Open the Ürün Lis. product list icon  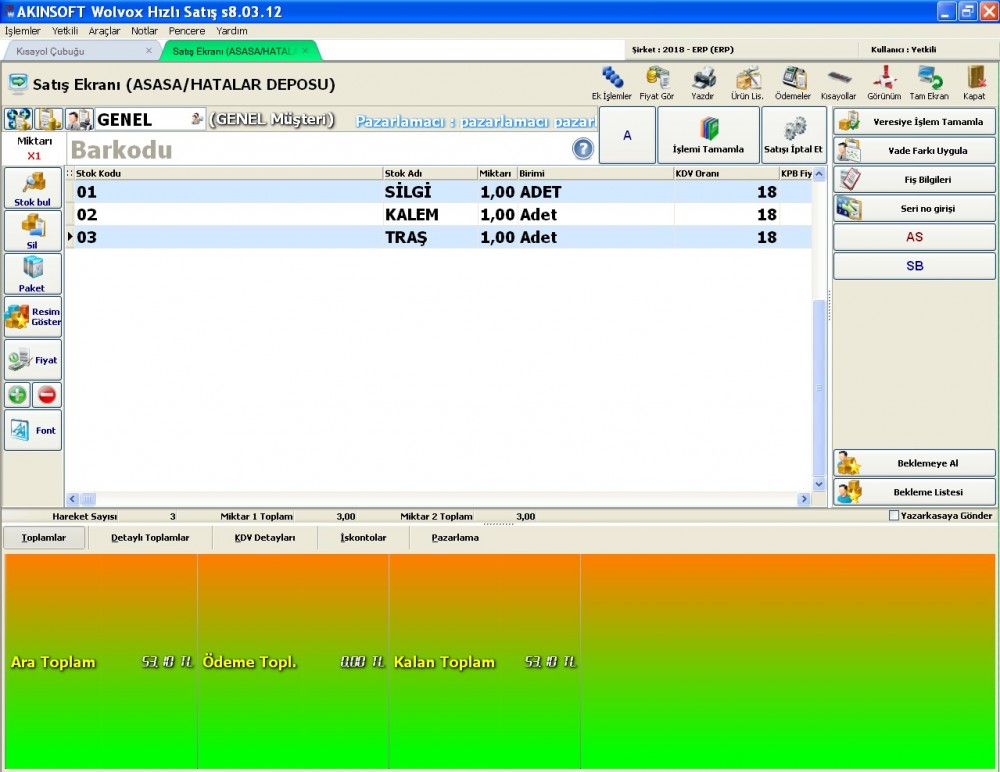point(747,84)
